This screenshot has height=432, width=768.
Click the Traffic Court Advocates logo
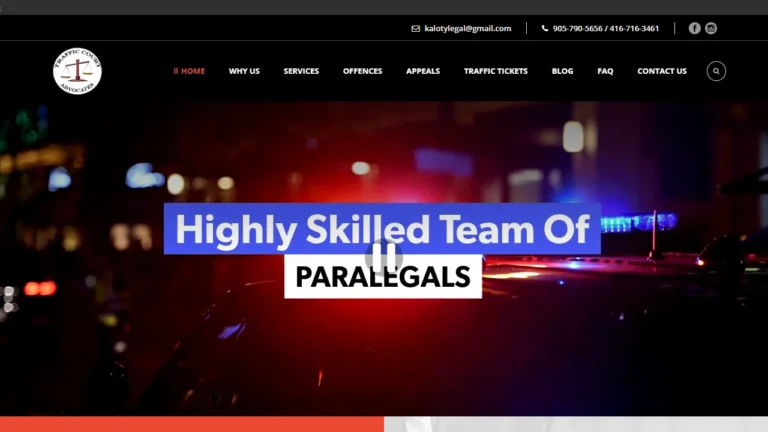(77, 71)
